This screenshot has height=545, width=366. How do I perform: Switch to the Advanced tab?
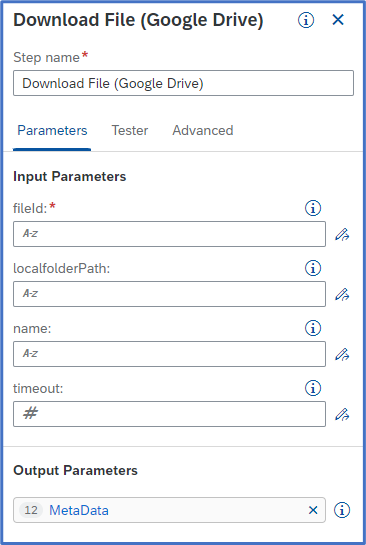(203, 130)
